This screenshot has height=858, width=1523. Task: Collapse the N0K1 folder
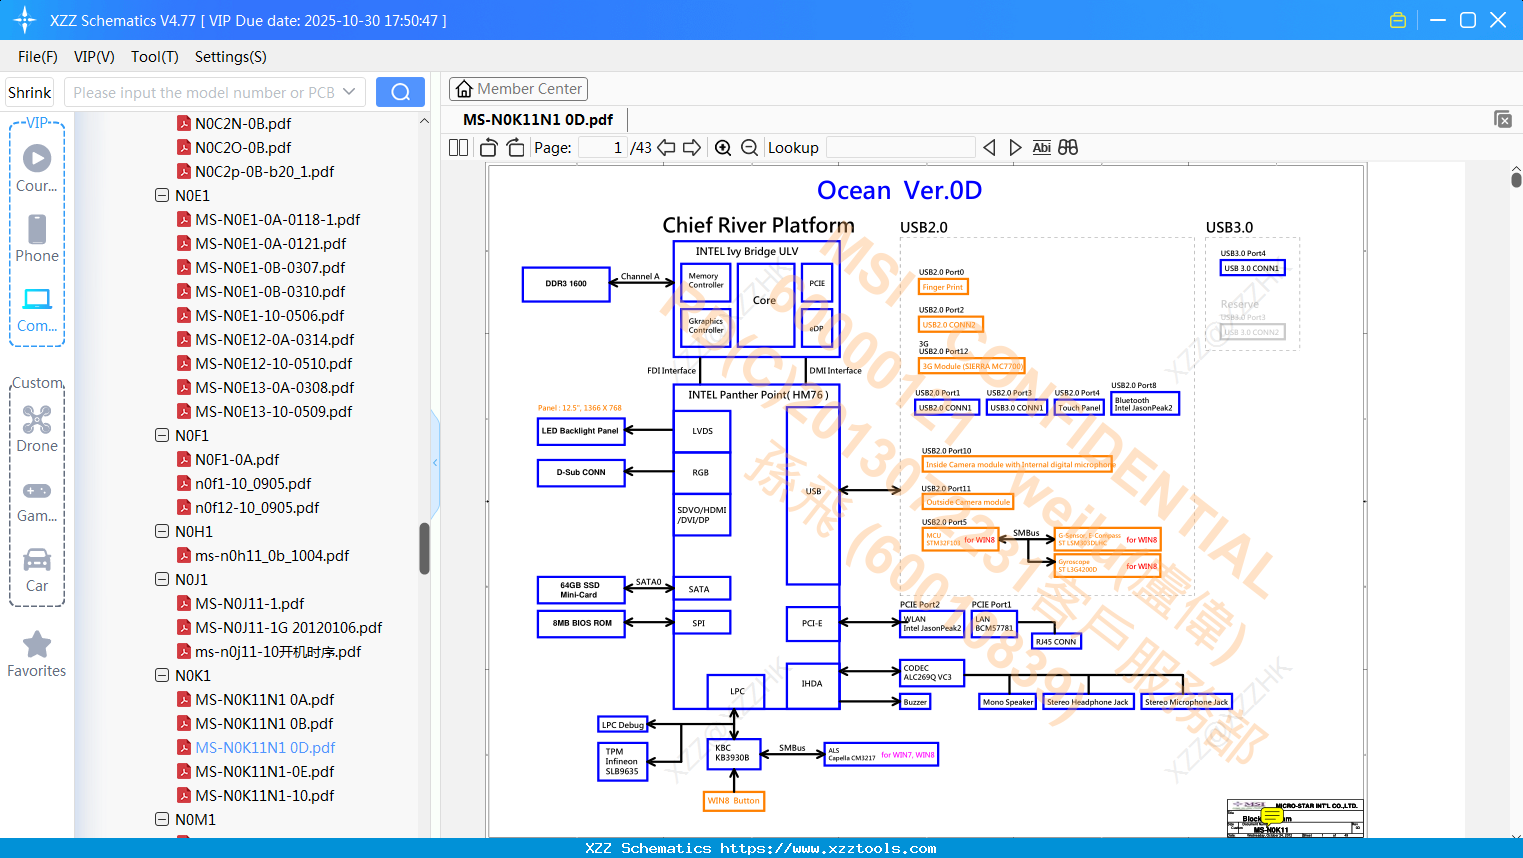162,676
